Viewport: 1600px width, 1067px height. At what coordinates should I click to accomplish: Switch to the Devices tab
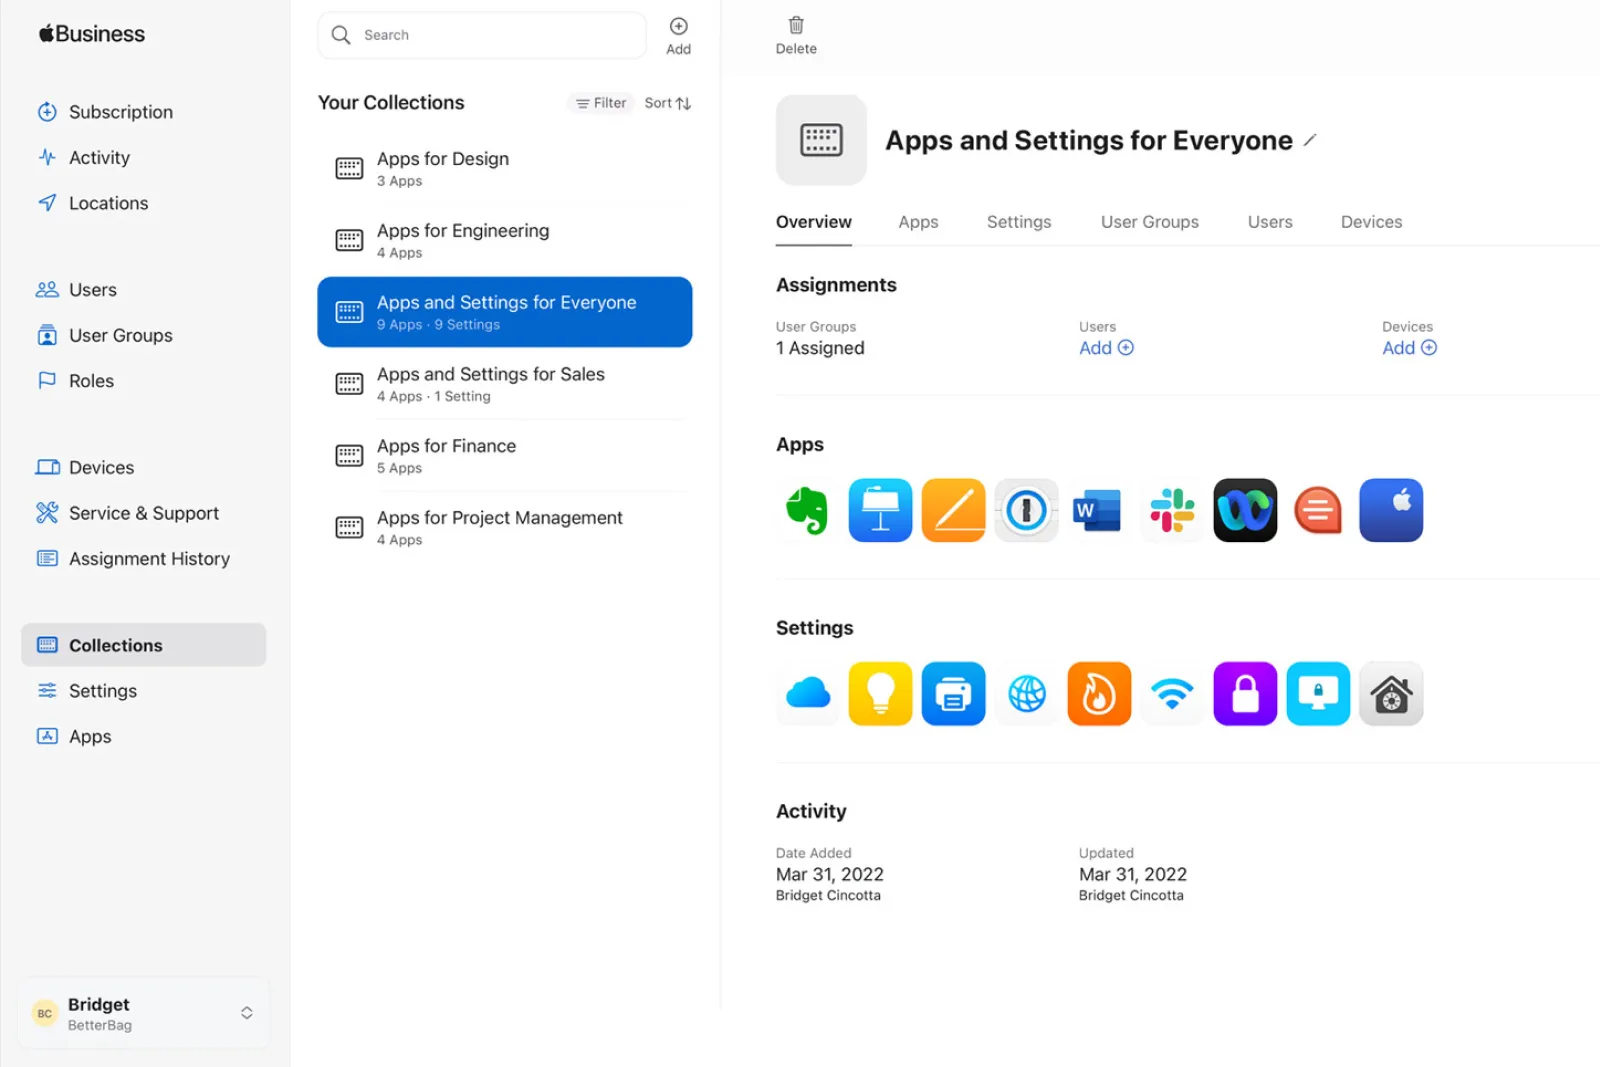(1371, 222)
